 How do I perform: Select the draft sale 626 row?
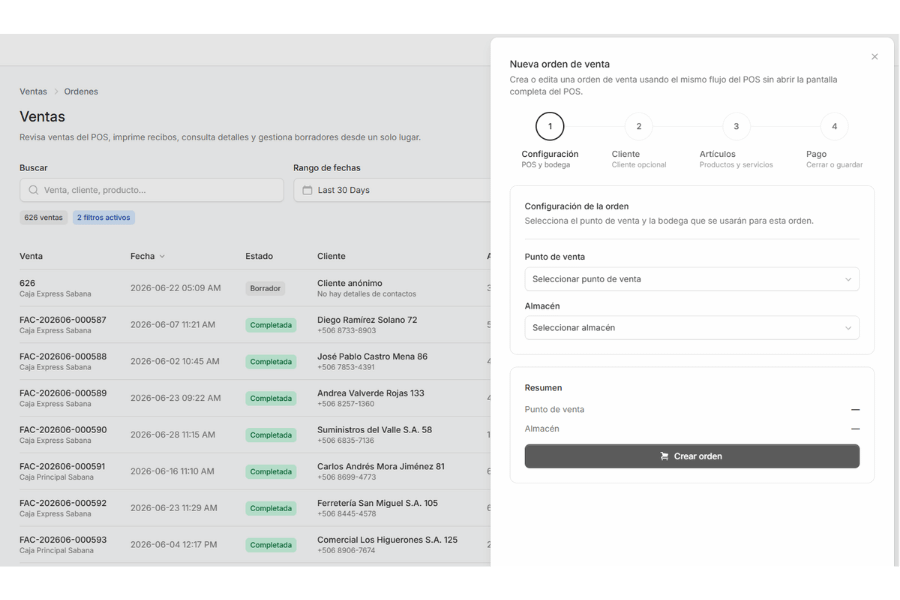click(x=255, y=288)
